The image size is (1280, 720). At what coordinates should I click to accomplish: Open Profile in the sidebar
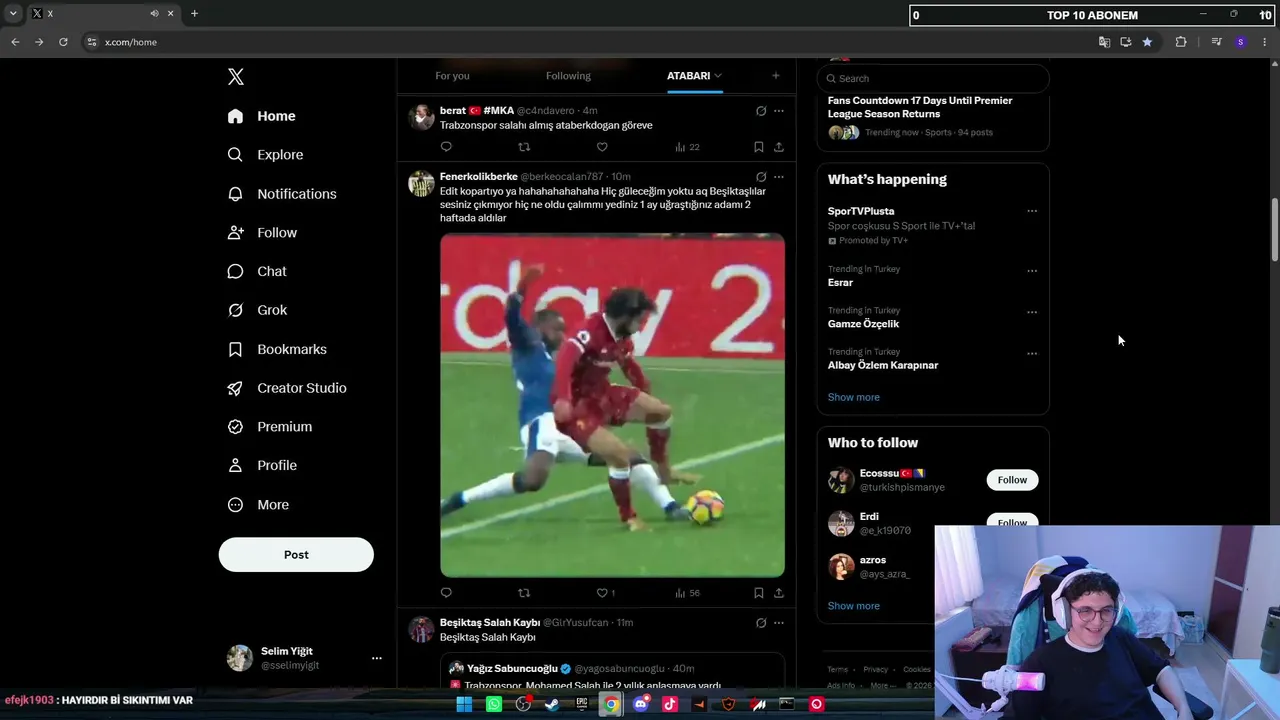(x=262, y=466)
